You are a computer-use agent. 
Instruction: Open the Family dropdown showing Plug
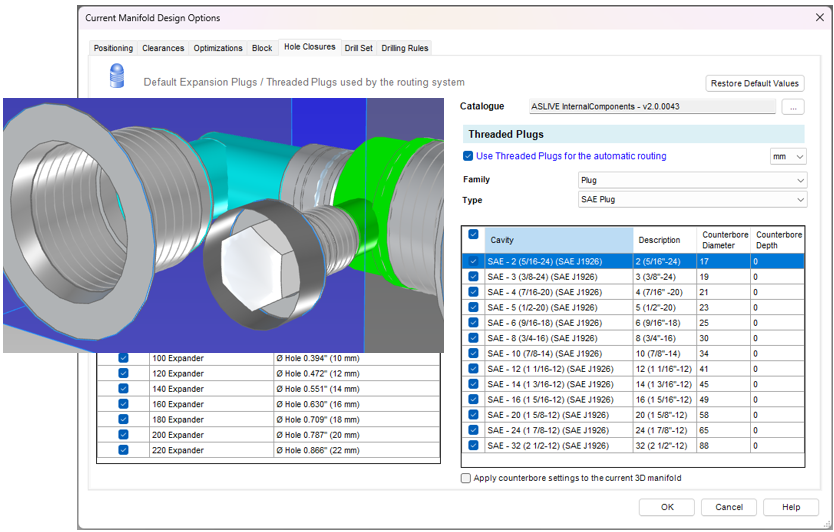coord(692,180)
